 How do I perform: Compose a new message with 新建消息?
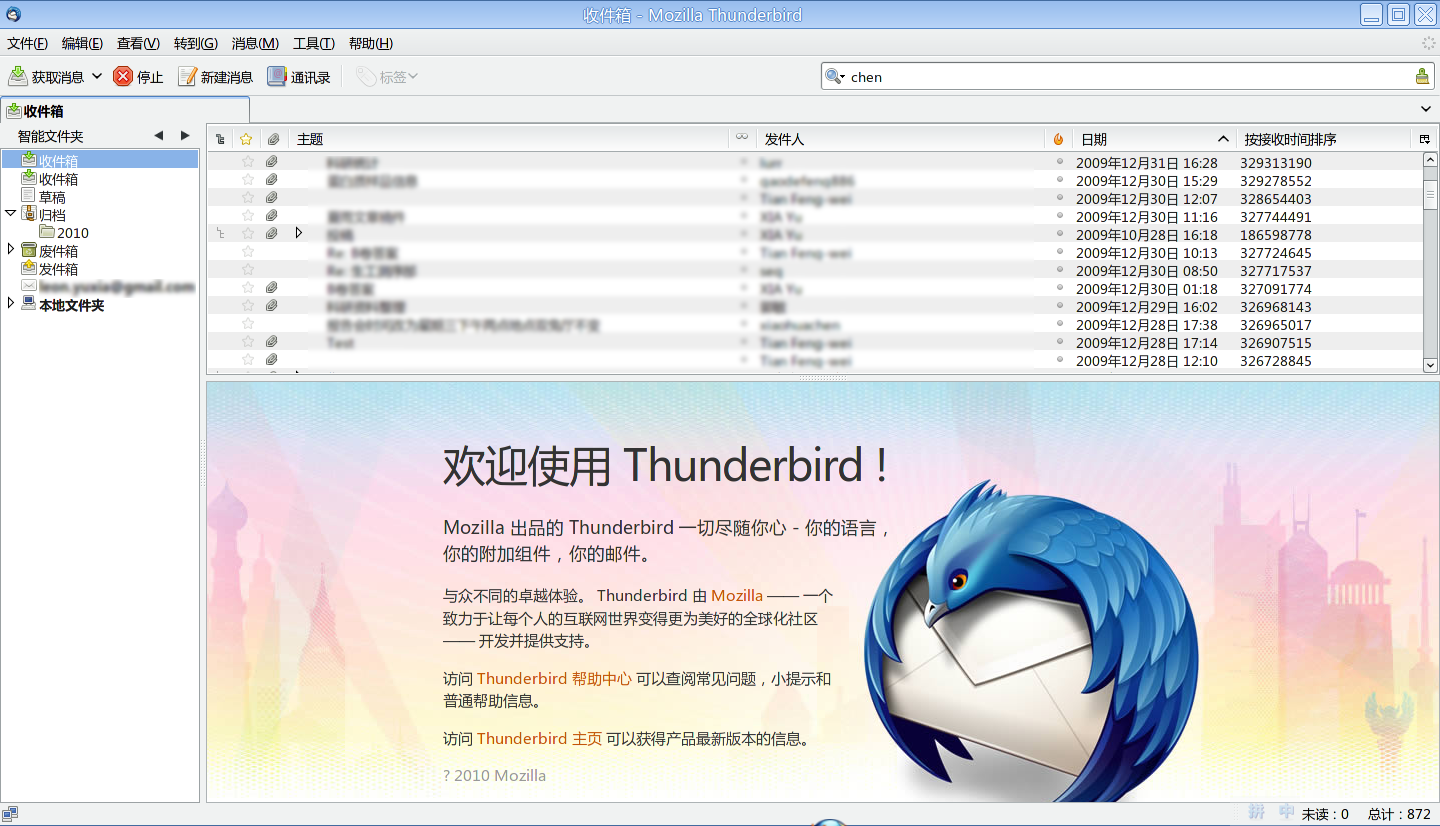click(x=215, y=76)
